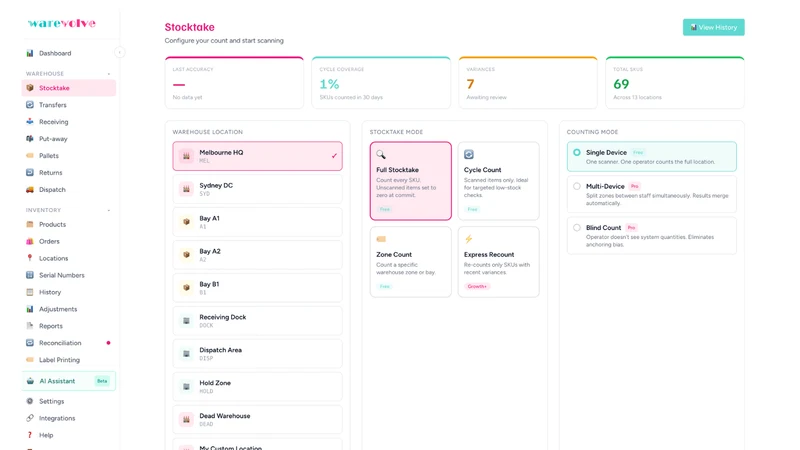
Task: Click the Returns icon in sidebar
Action: 30,172
